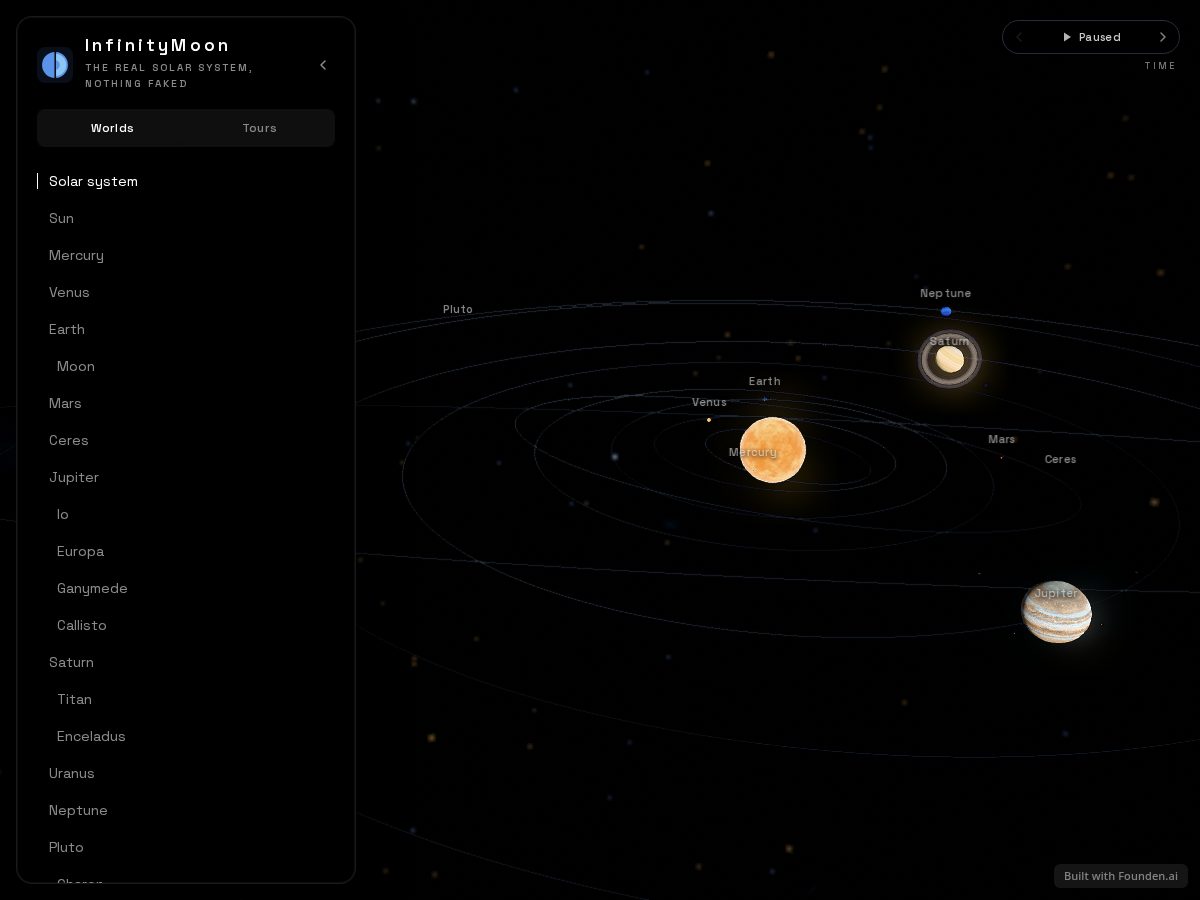The image size is (1200, 900).
Task: Step time backward with the left arrow
Action: pos(1020,37)
